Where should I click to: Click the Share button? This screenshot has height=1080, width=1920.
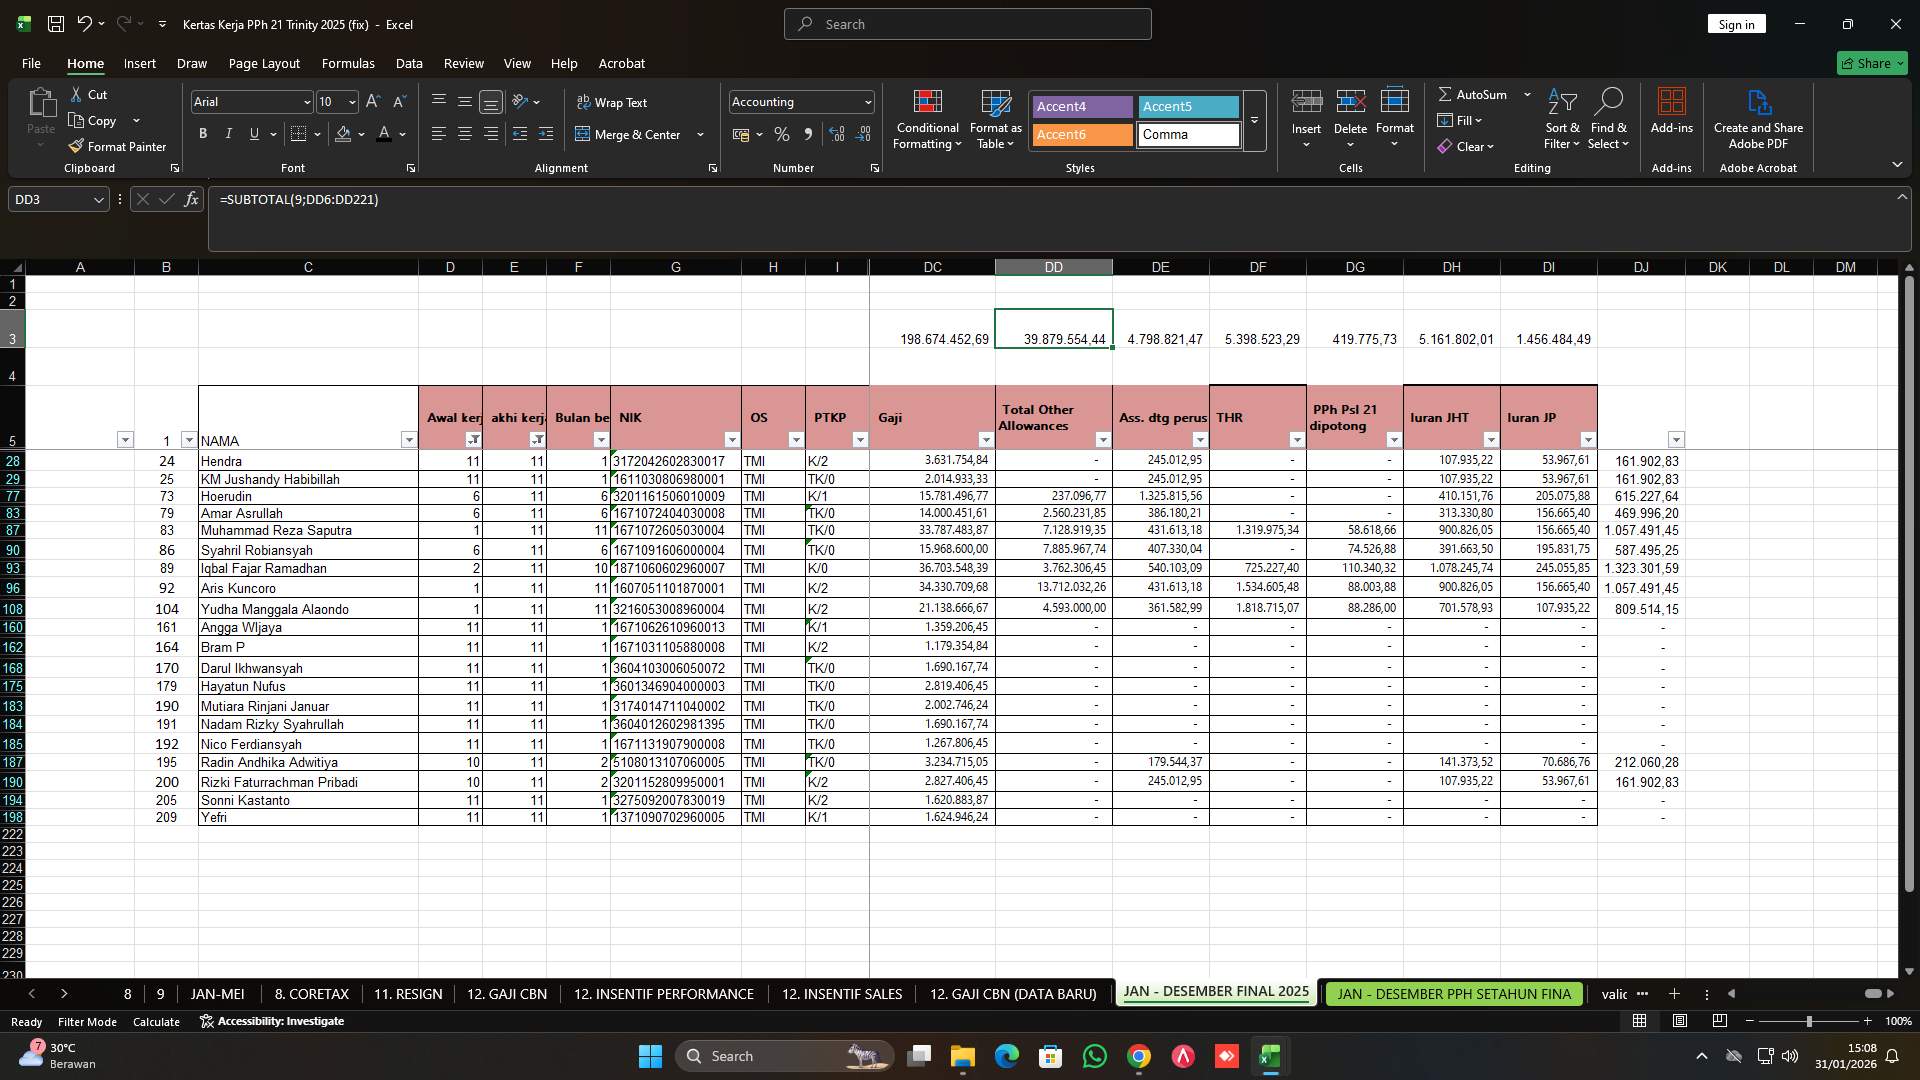pos(1869,62)
